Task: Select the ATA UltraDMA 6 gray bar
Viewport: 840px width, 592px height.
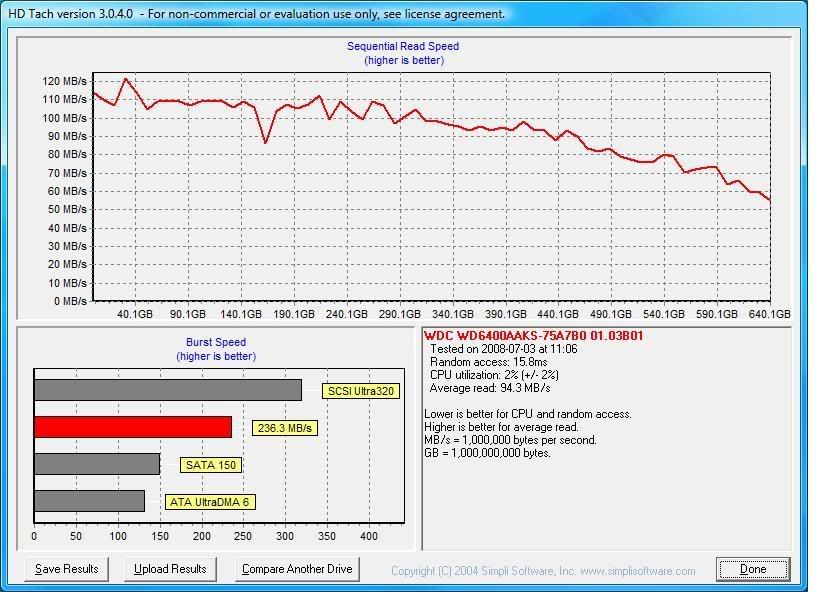Action: pyautogui.click(x=89, y=501)
